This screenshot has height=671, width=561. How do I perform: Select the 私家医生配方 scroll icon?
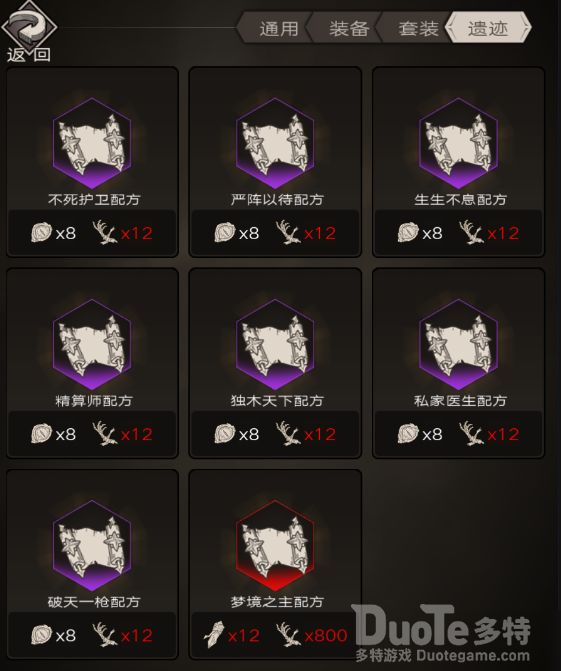pos(458,344)
